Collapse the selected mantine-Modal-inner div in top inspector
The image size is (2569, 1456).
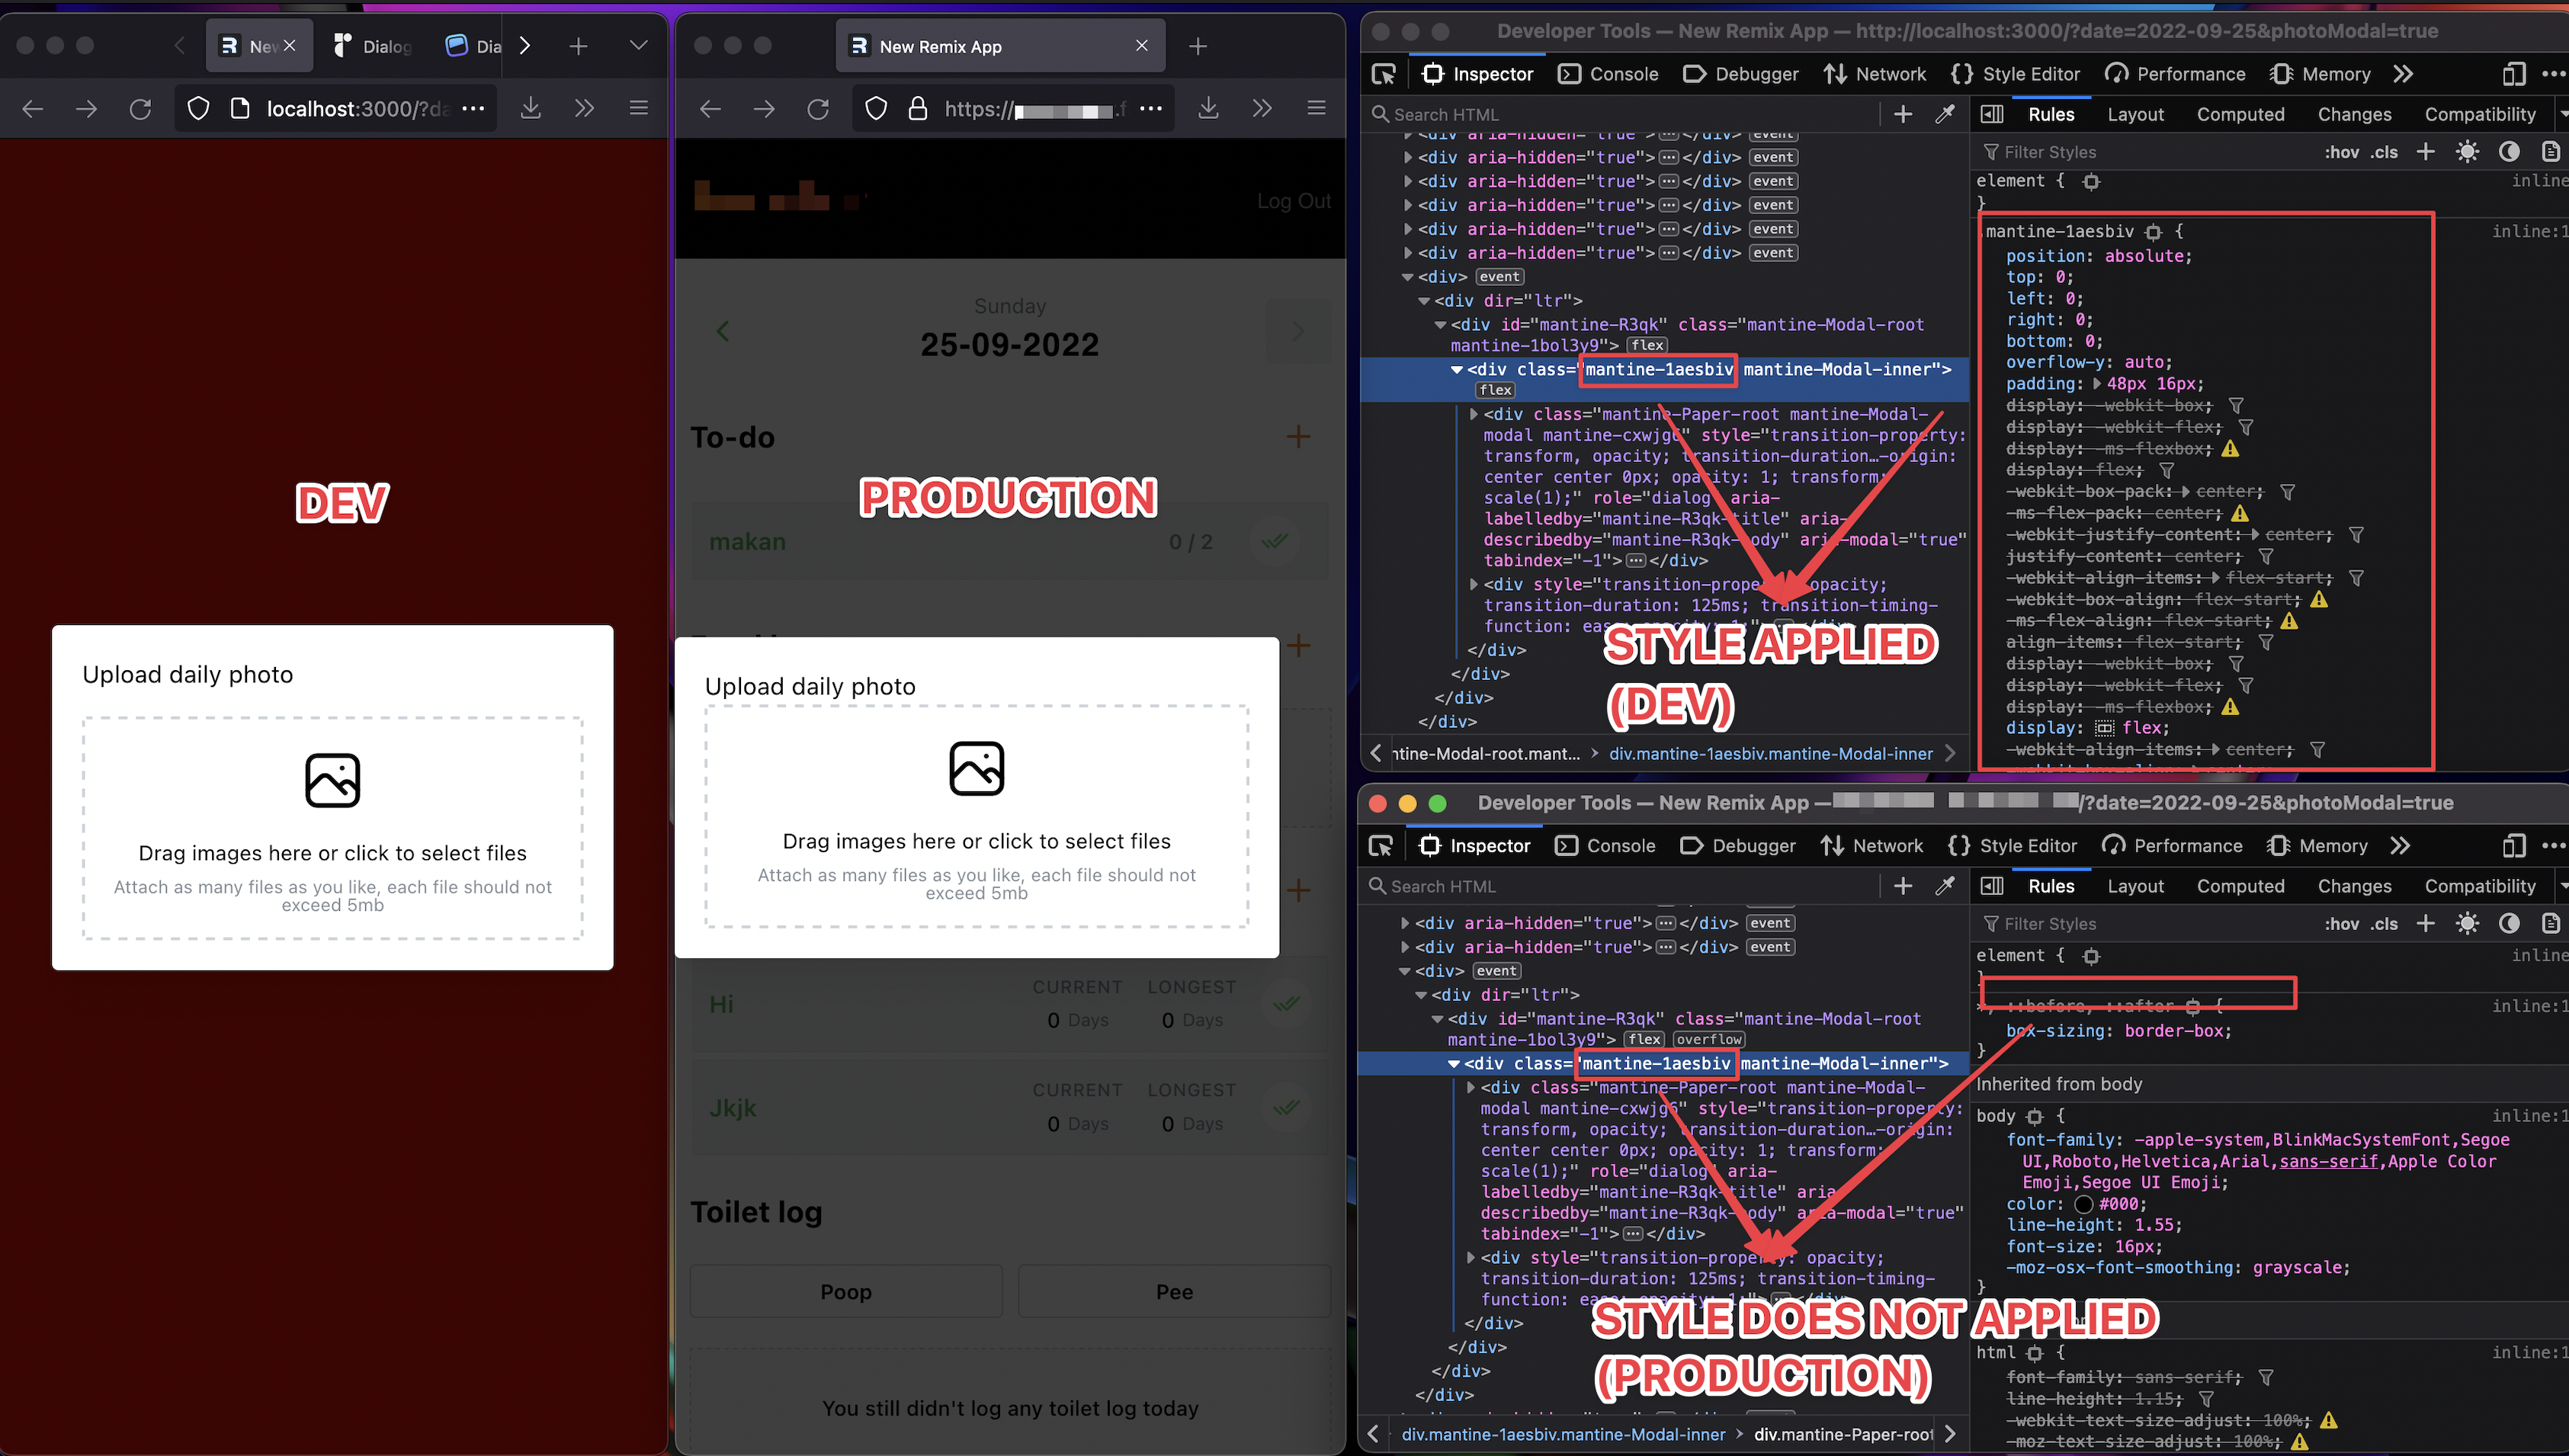pos(1457,370)
